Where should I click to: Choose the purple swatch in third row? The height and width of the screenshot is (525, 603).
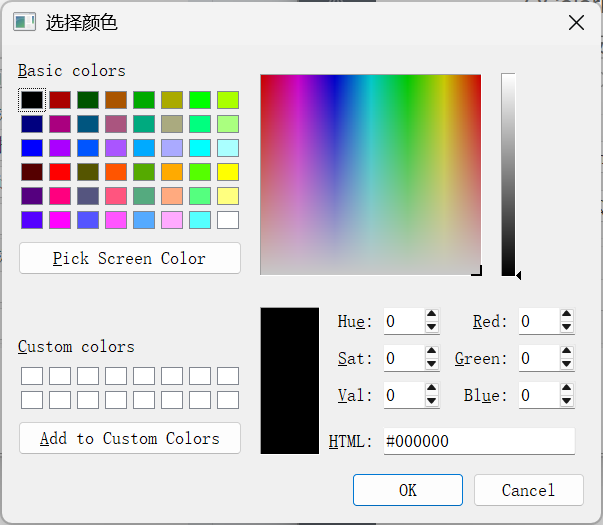[60, 148]
